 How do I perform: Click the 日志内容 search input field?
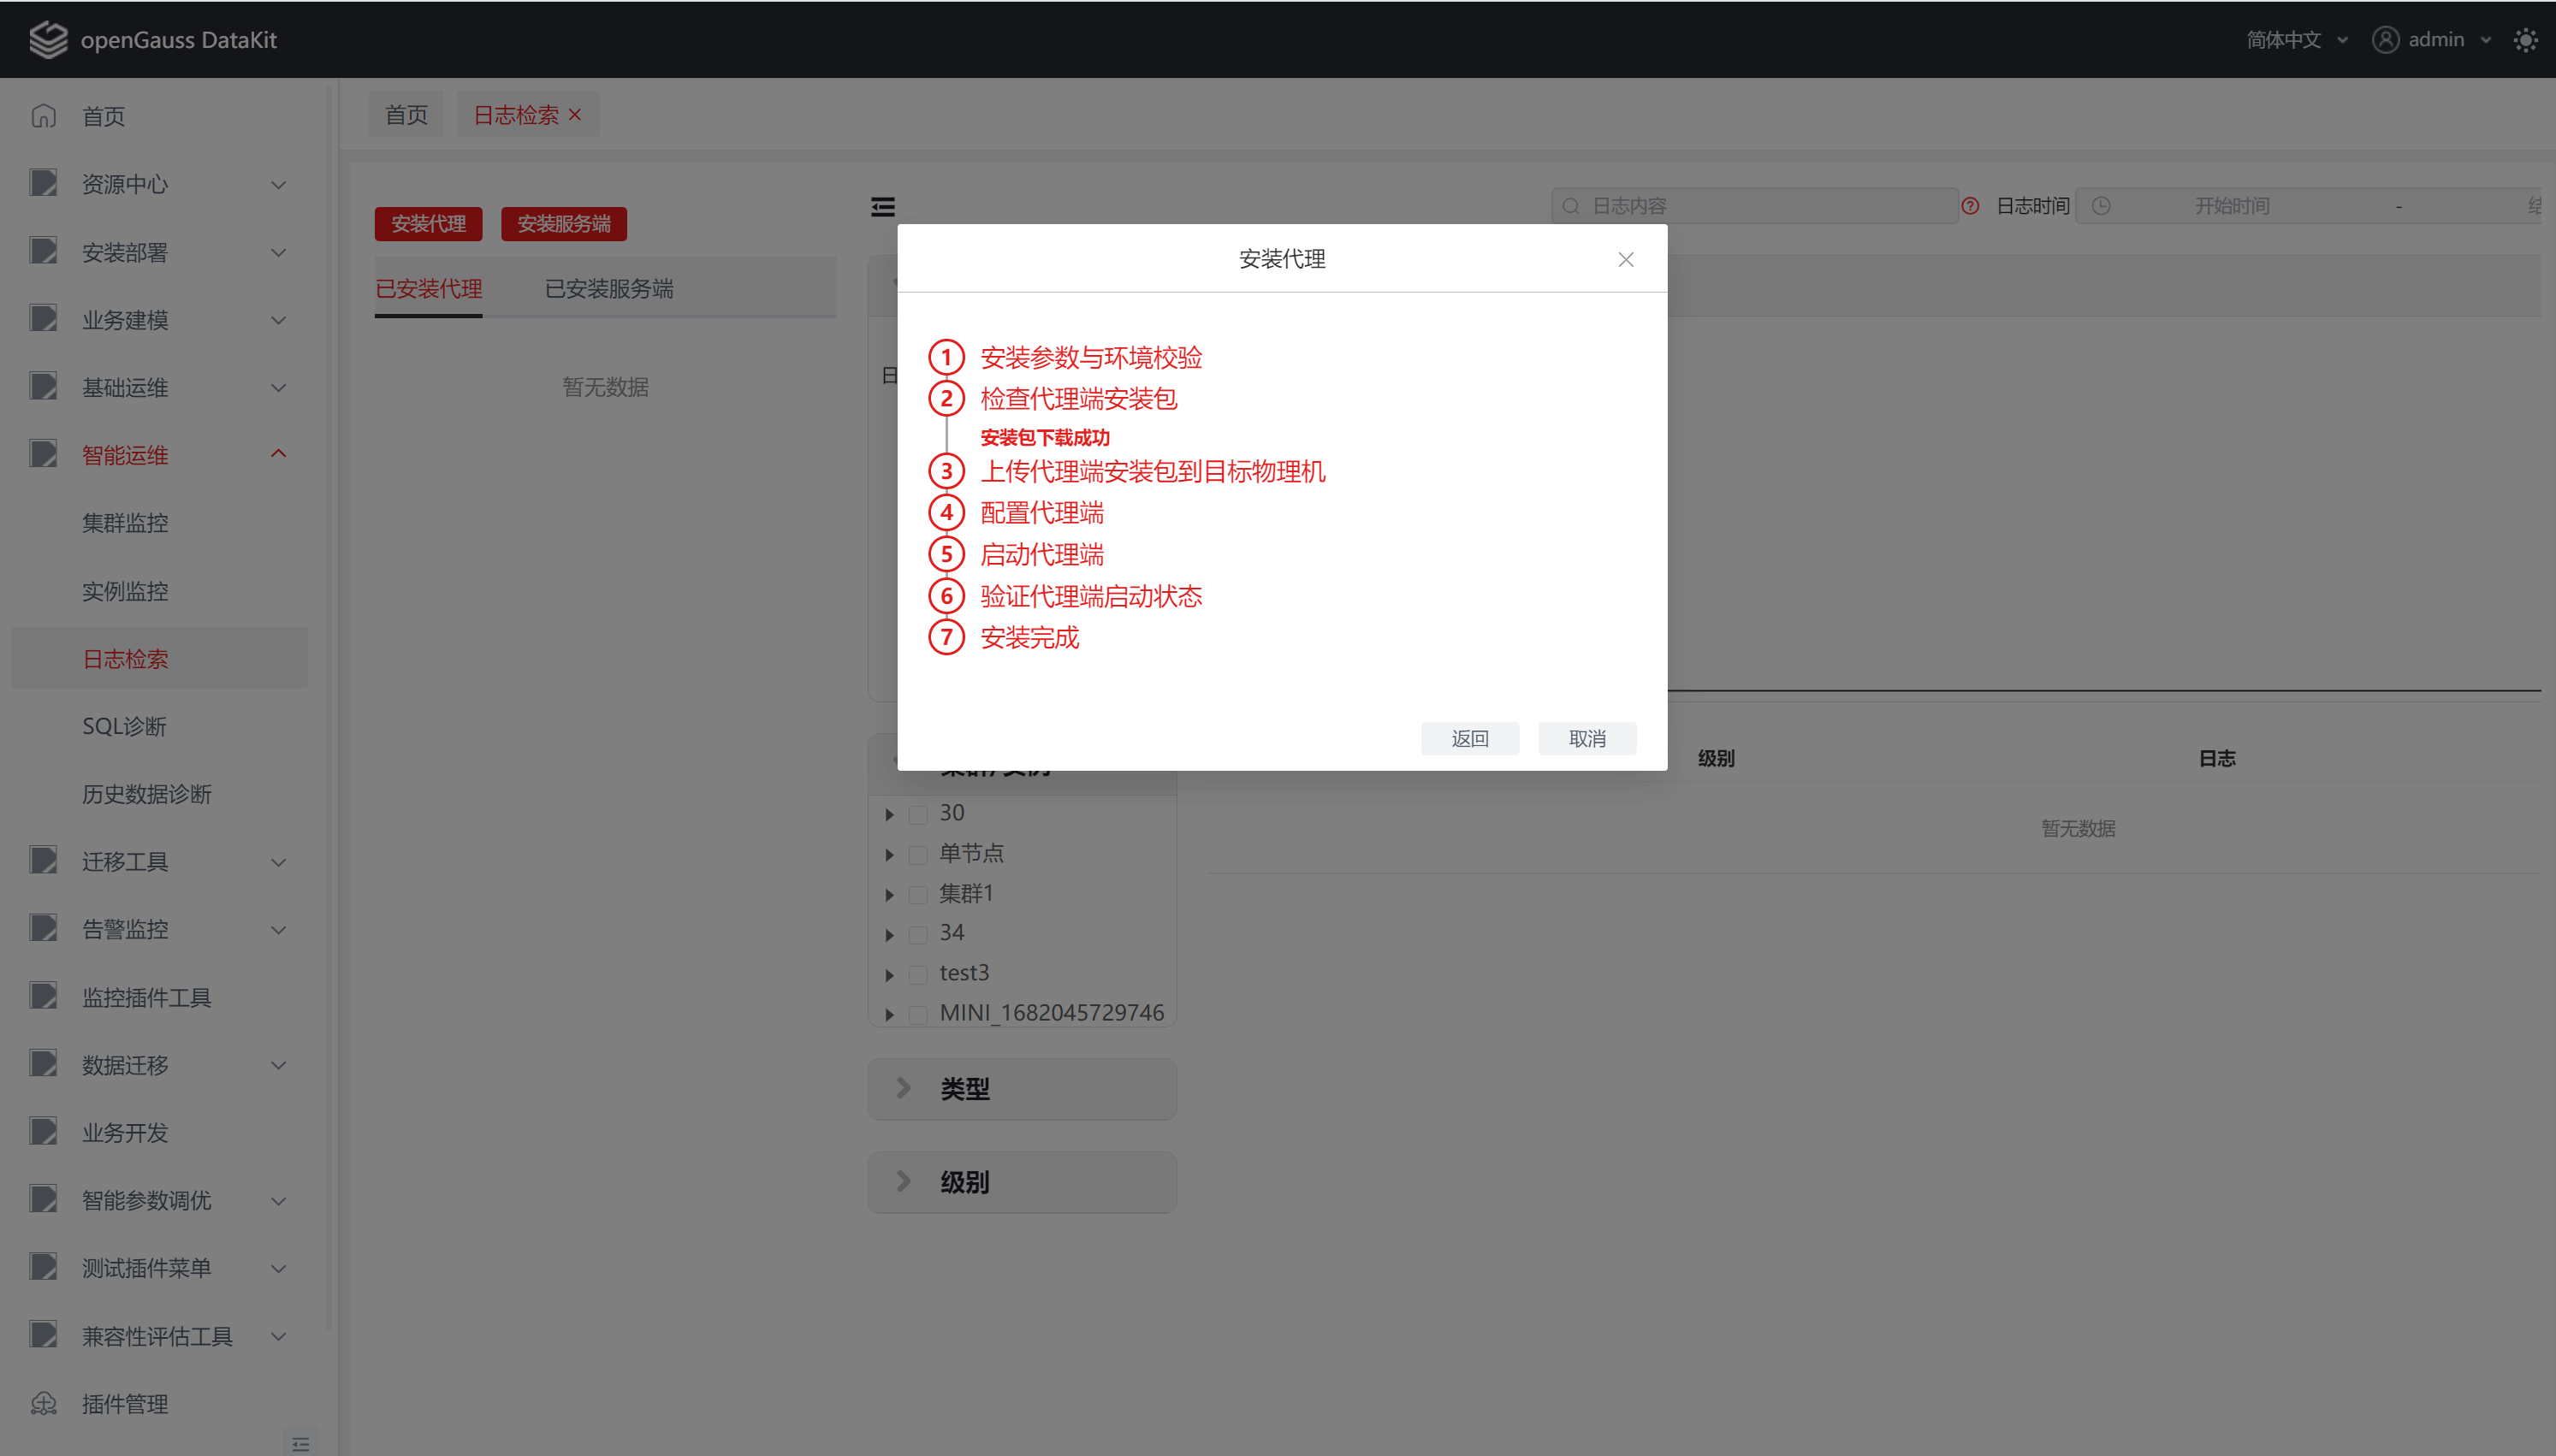(x=1760, y=206)
